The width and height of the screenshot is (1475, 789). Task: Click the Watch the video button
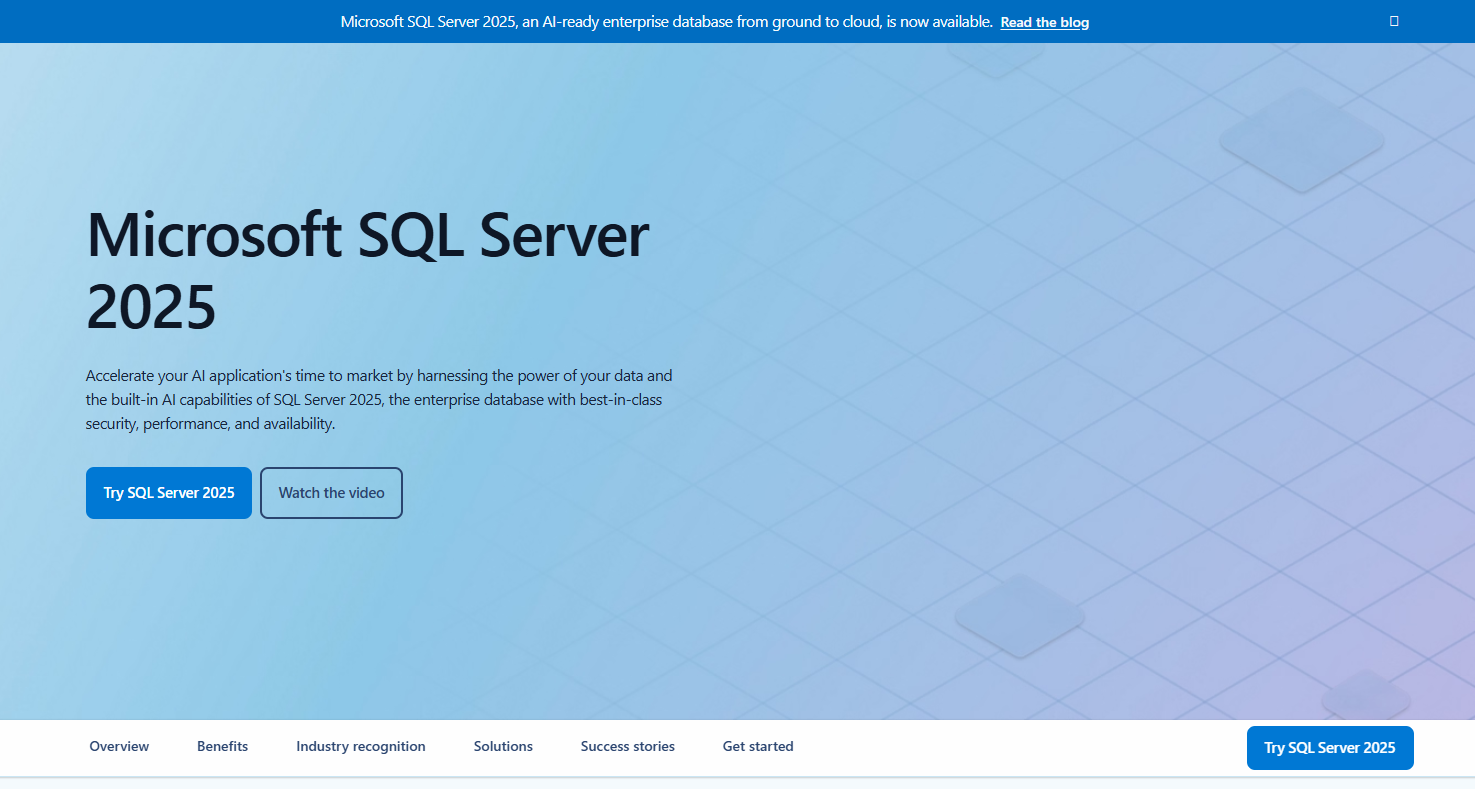(x=331, y=493)
